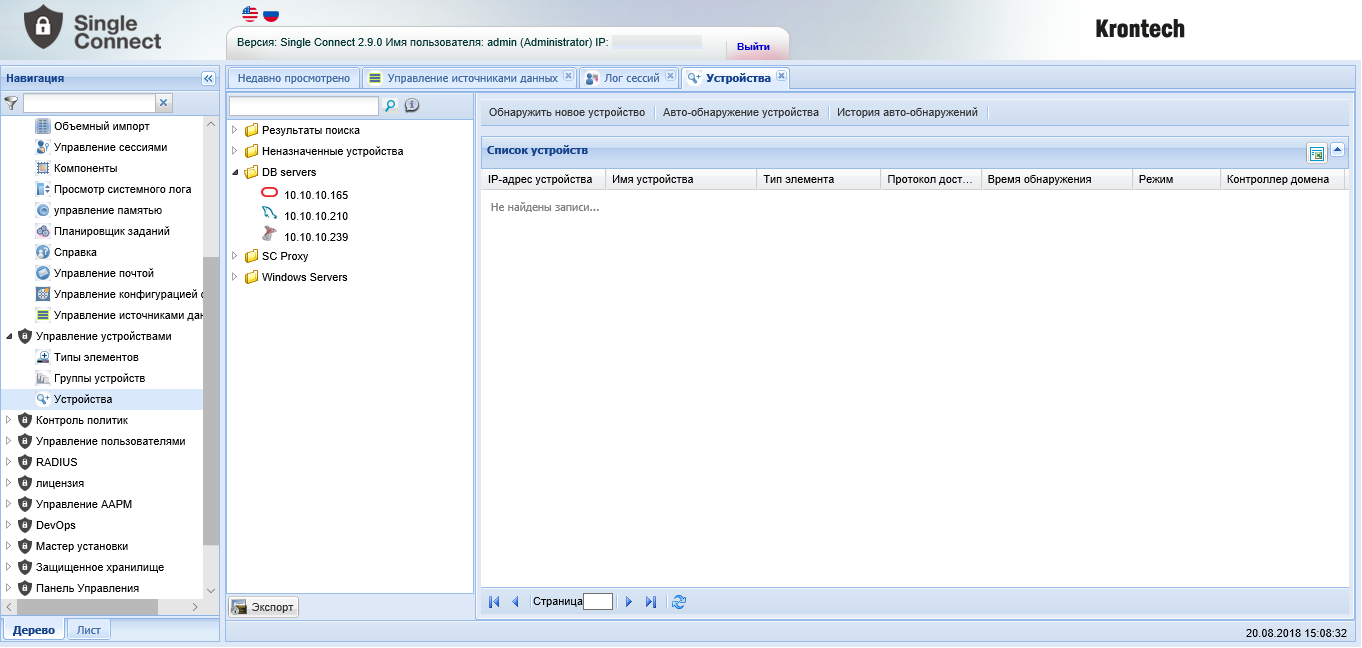Screen dimensions: 1362x648
Task: Open Планировщик заданий item
Action: coord(111,231)
